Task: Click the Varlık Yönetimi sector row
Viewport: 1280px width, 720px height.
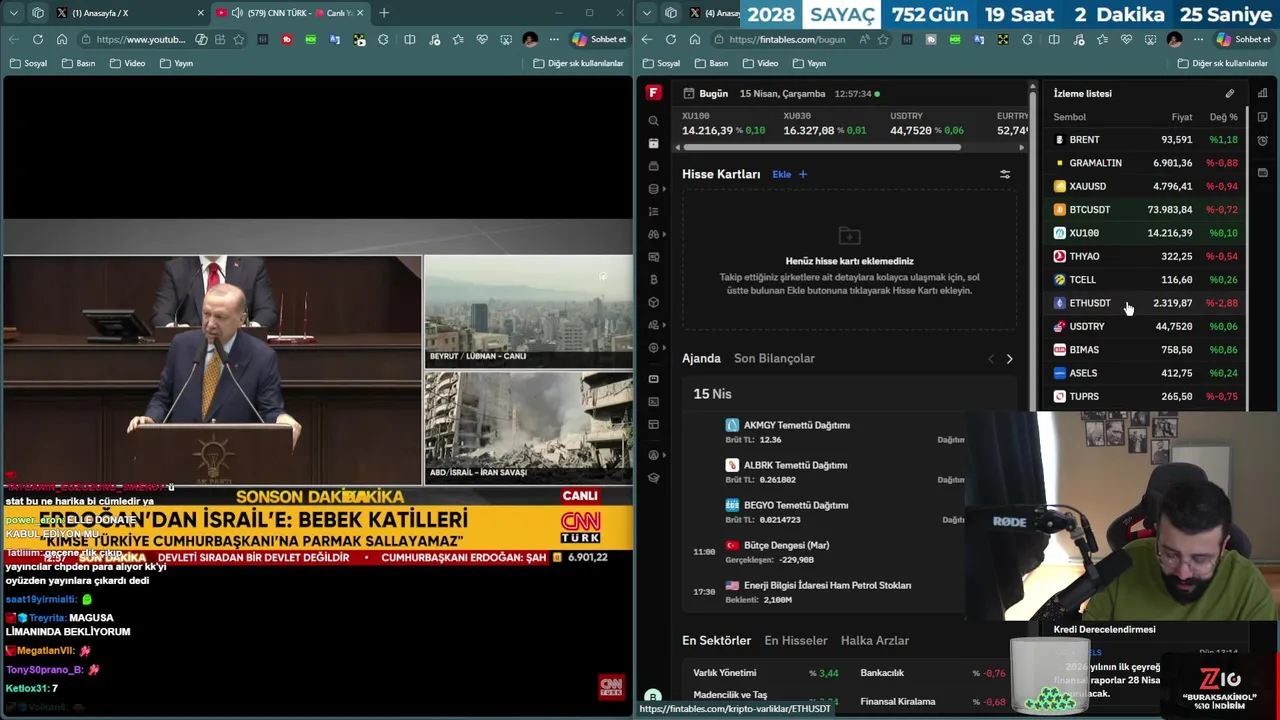Action: [765, 673]
